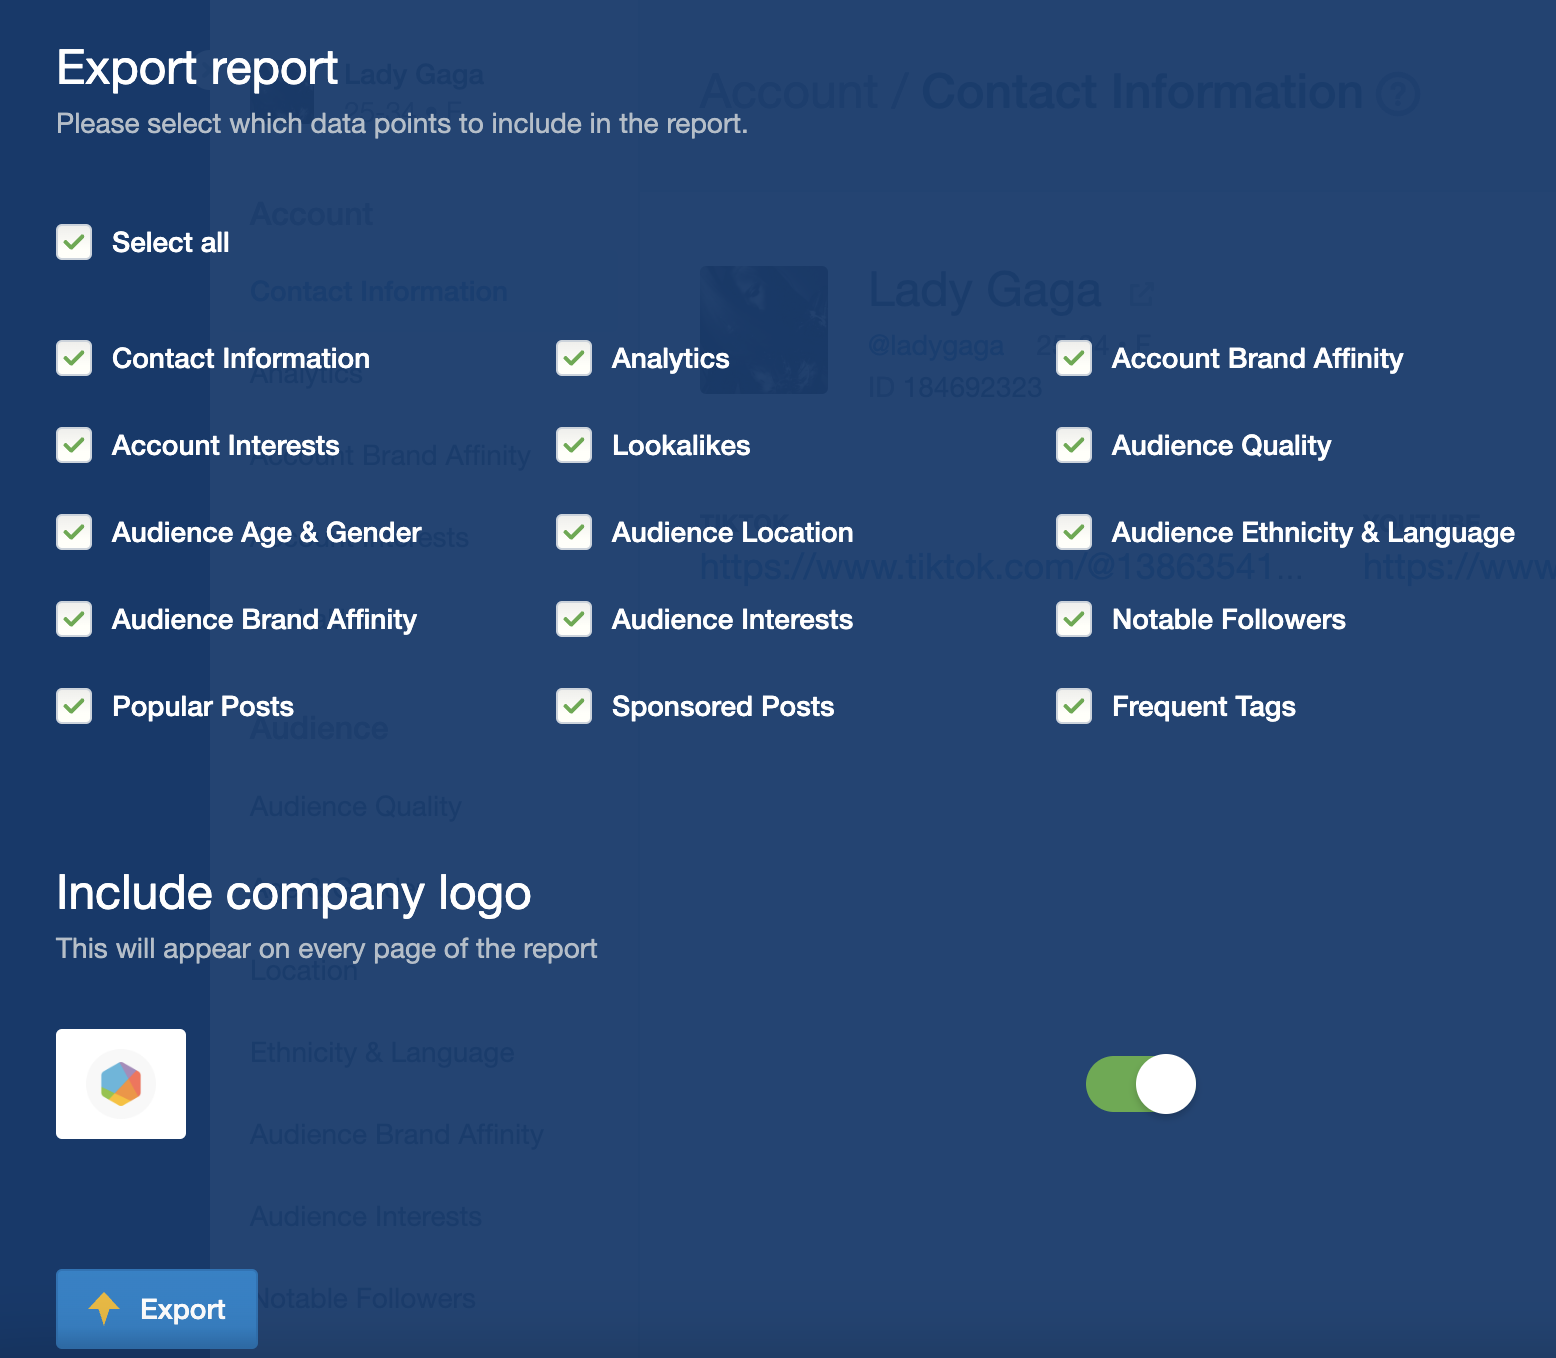Click the Account Brand Affinity label

point(1258,359)
